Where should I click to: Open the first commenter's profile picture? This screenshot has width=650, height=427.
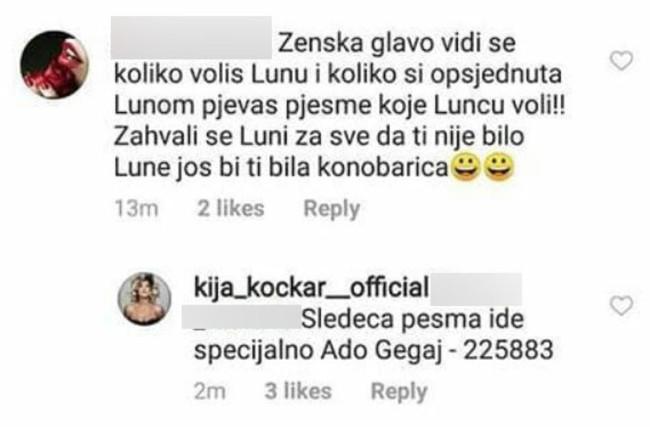click(55, 64)
